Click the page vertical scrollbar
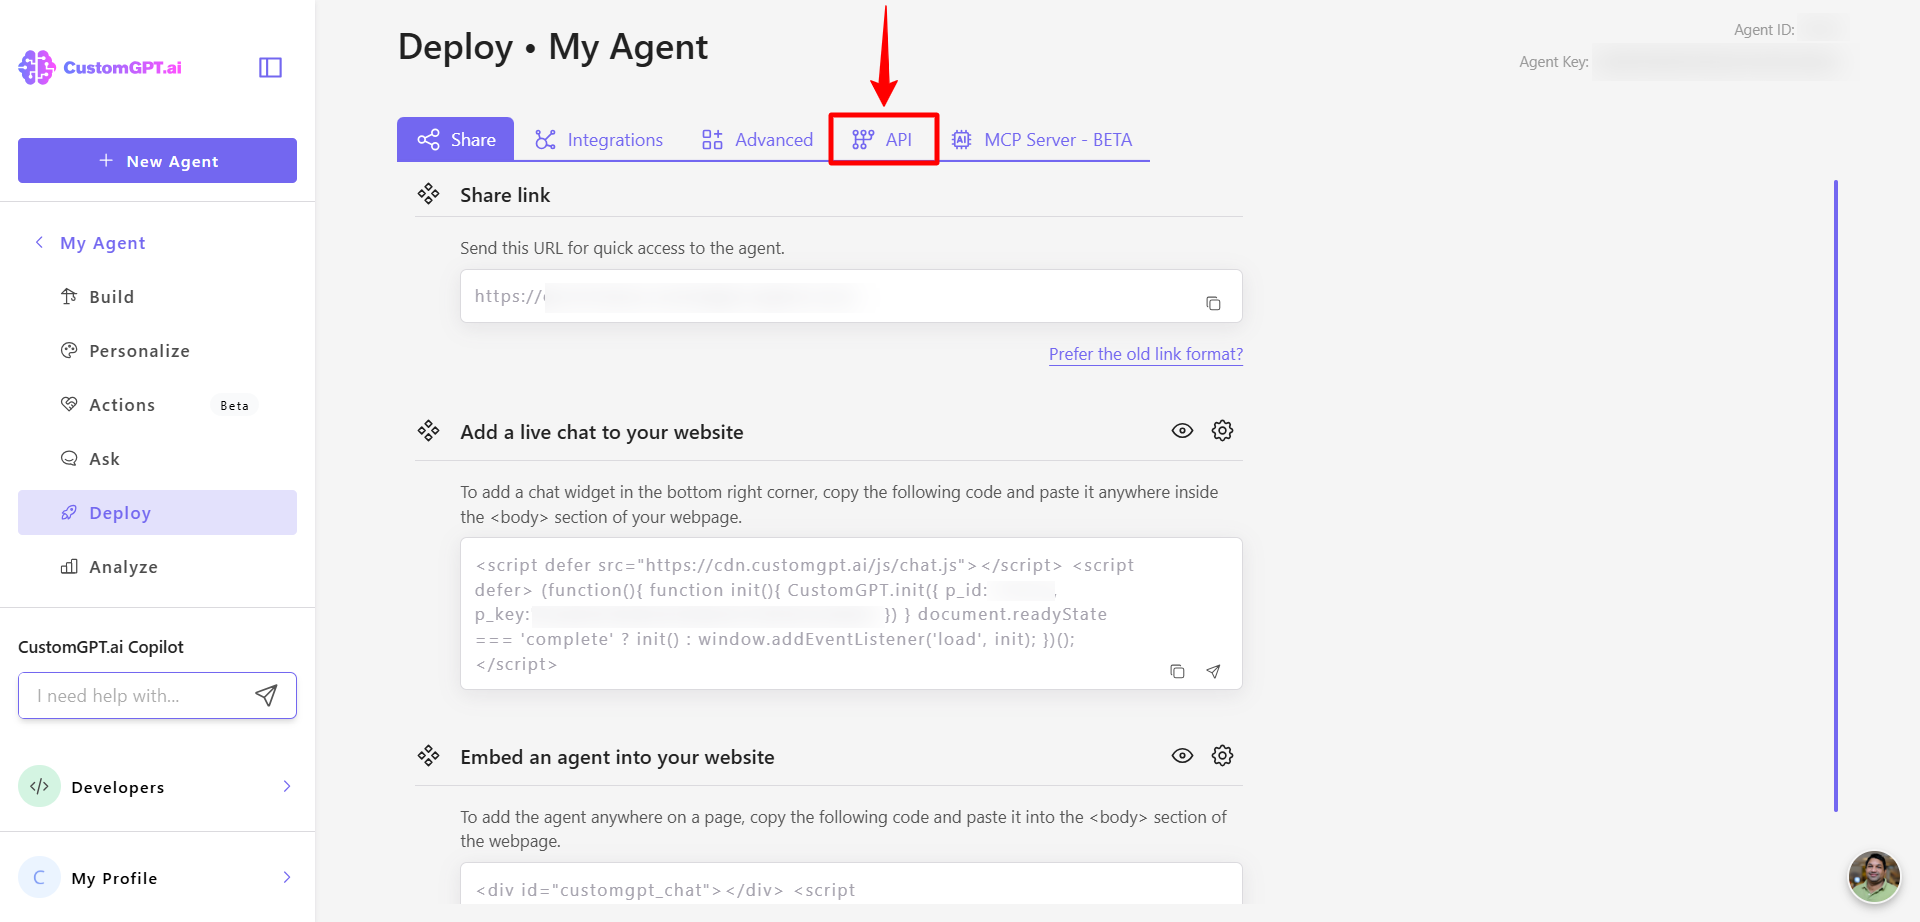Image resolution: width=1920 pixels, height=922 pixels. tap(1836, 495)
